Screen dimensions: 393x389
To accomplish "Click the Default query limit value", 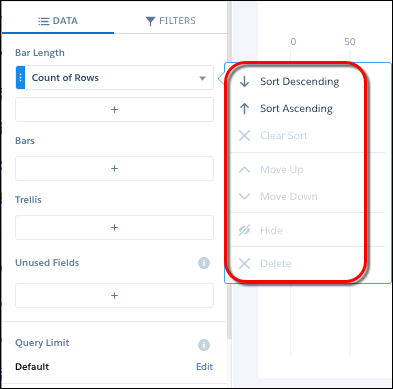I will click(x=32, y=367).
